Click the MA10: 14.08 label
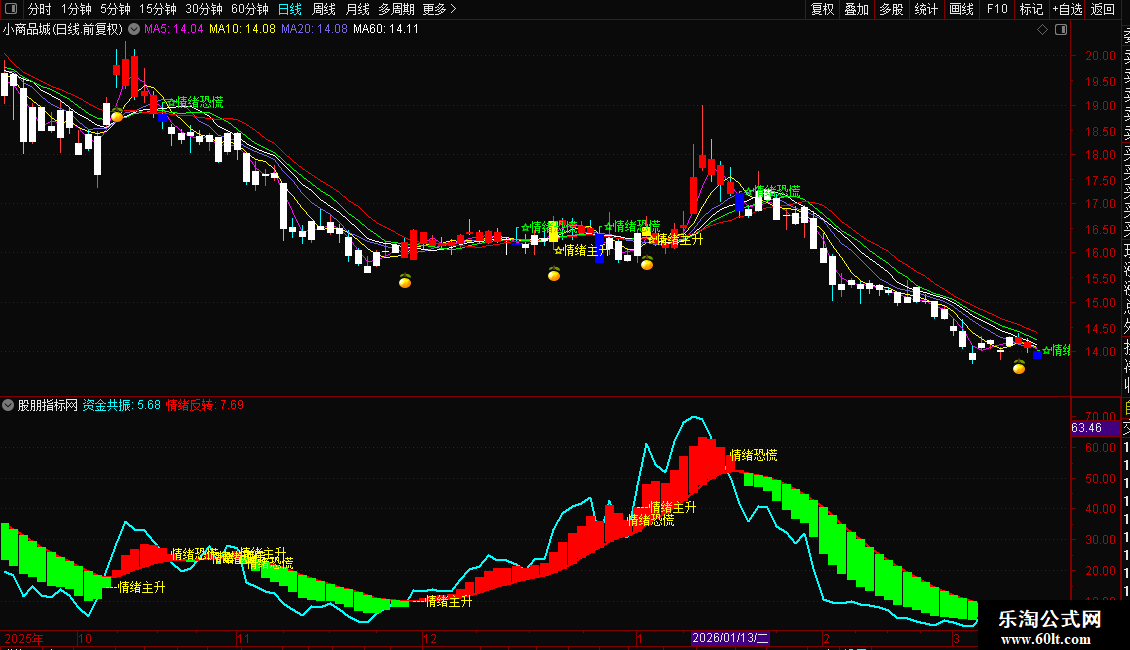The image size is (1130, 650). click(242, 30)
